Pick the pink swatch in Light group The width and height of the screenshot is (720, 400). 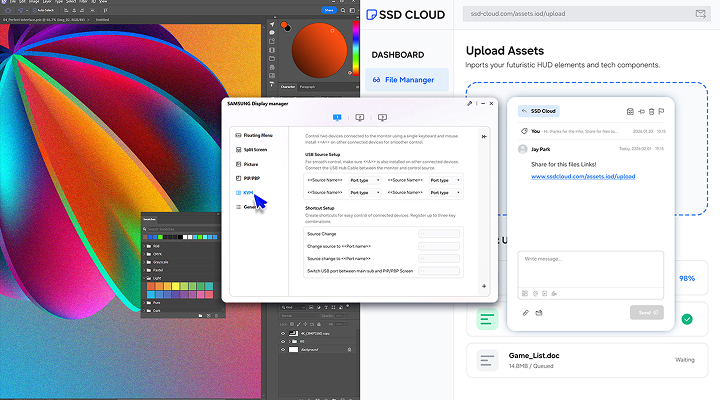pos(201,294)
